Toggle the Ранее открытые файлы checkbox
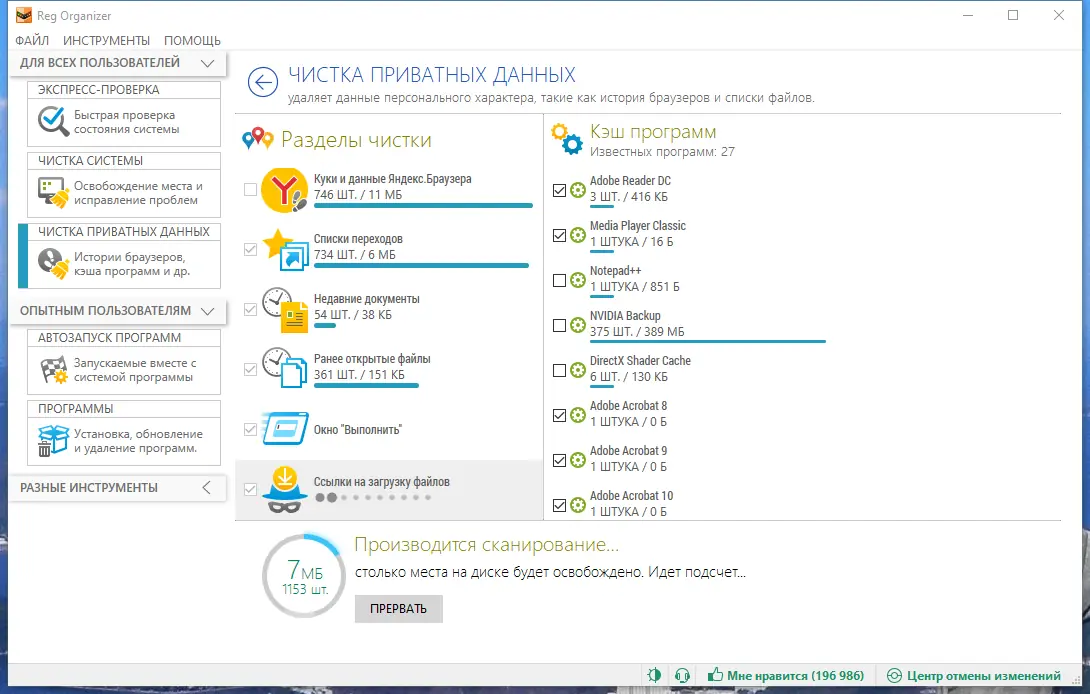The image size is (1090, 694). pos(251,369)
